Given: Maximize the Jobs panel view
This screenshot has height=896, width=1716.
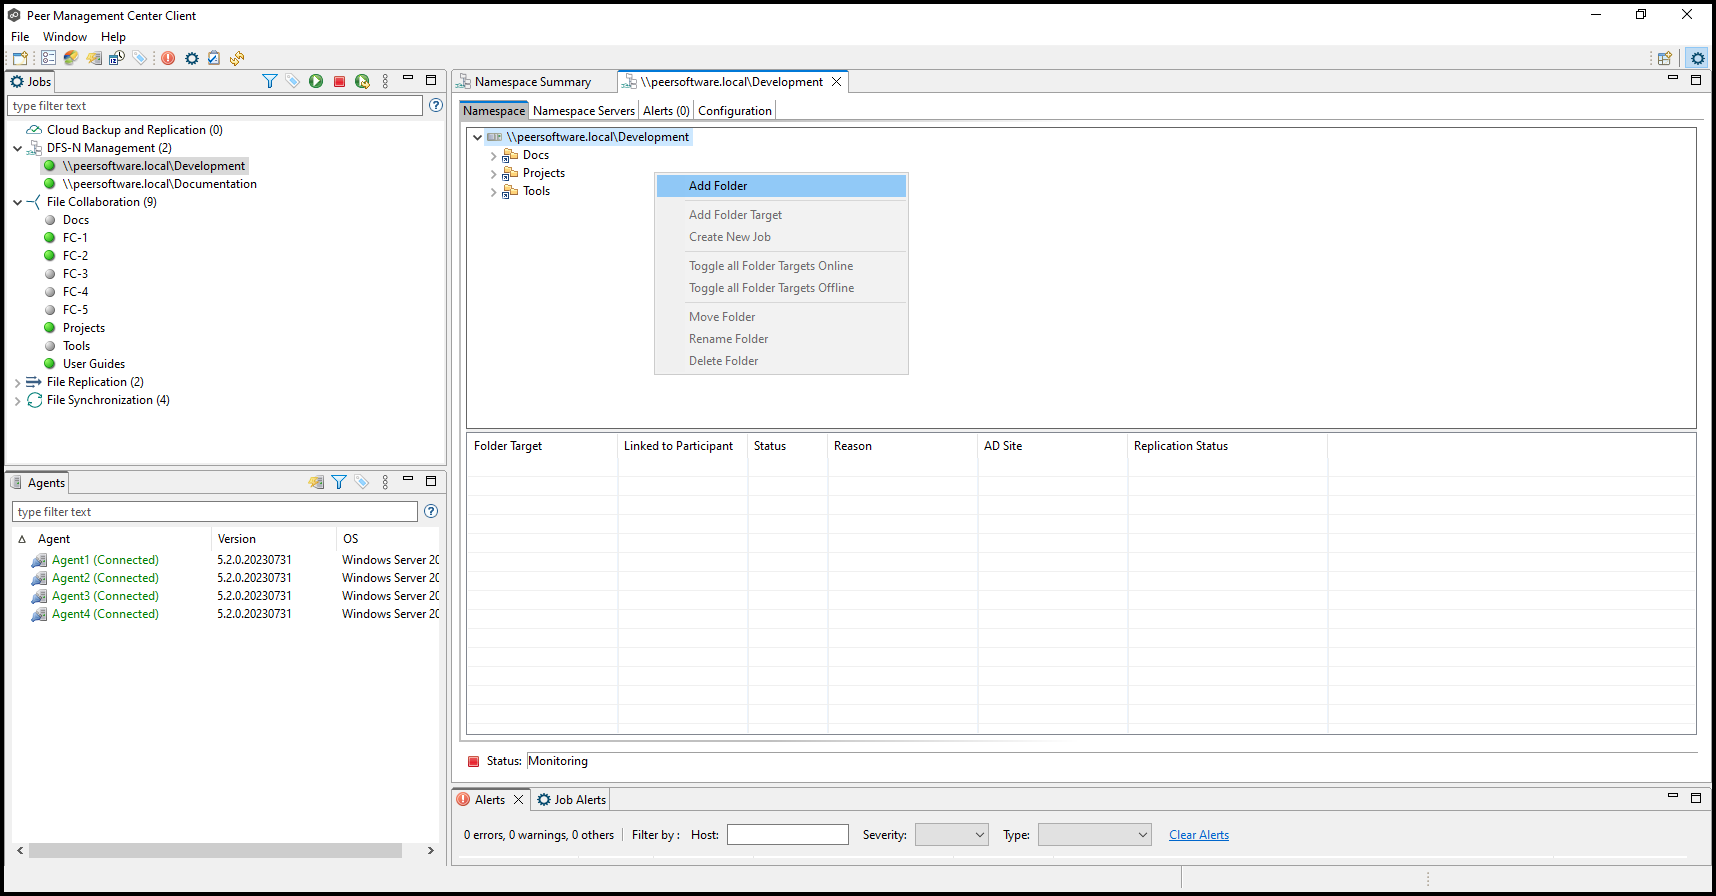Looking at the screenshot, I should (431, 80).
